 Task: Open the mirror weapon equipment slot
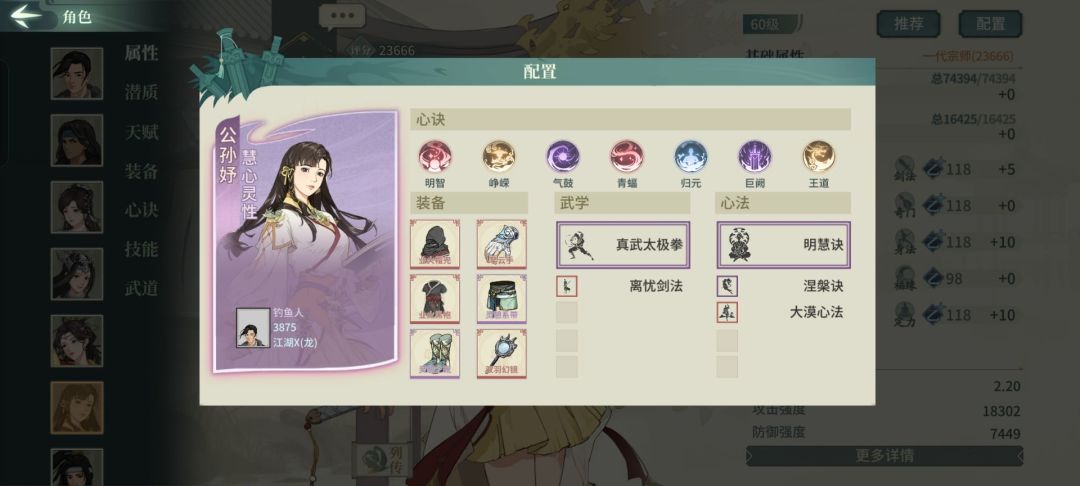(501, 353)
